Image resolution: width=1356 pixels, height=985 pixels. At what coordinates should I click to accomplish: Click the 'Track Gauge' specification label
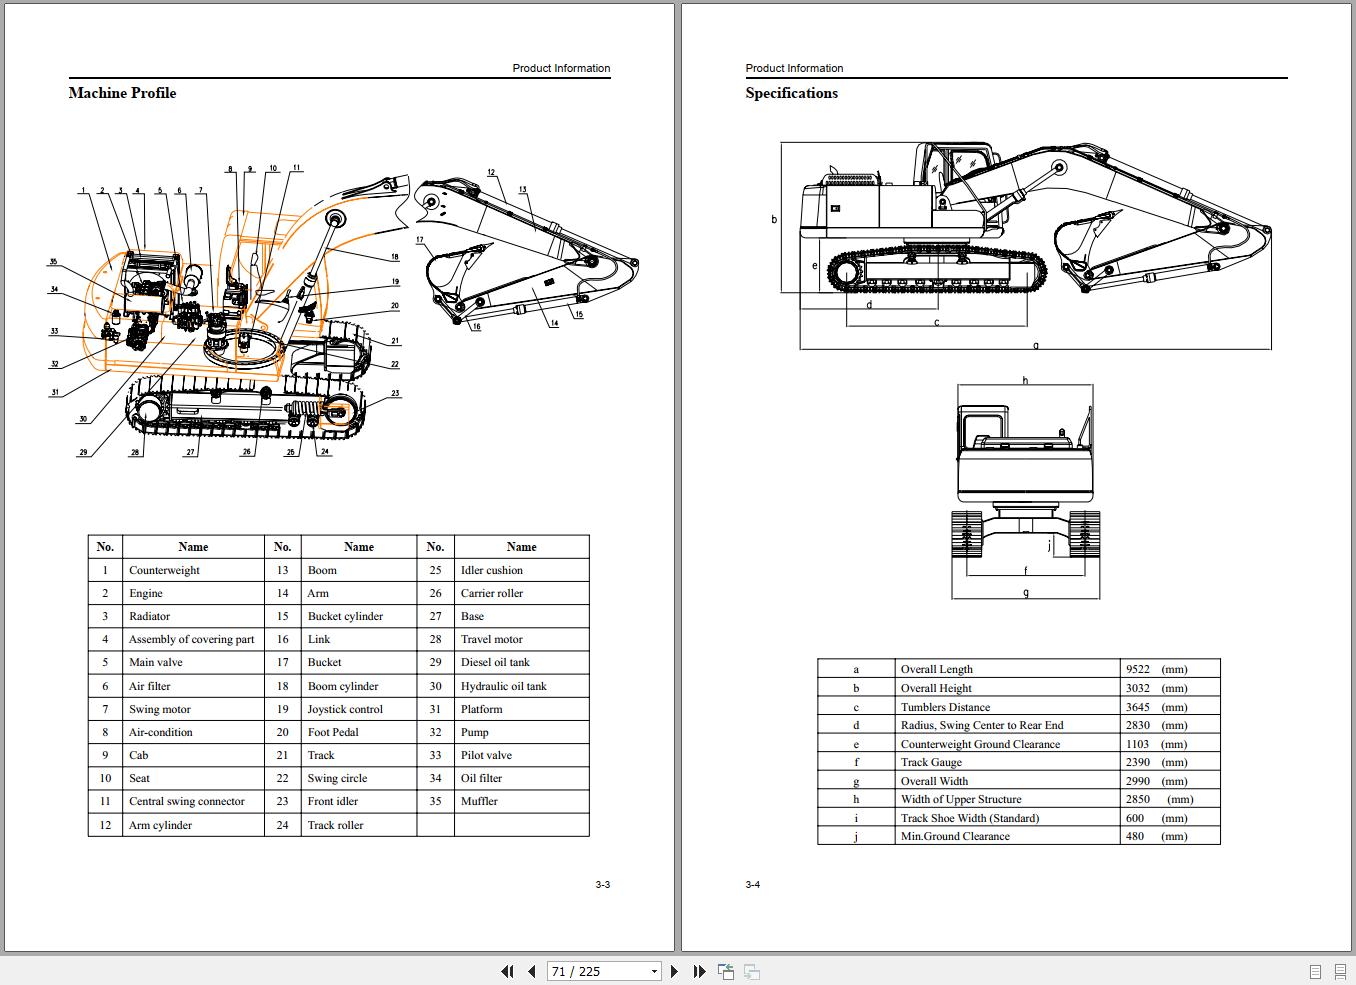931,762
